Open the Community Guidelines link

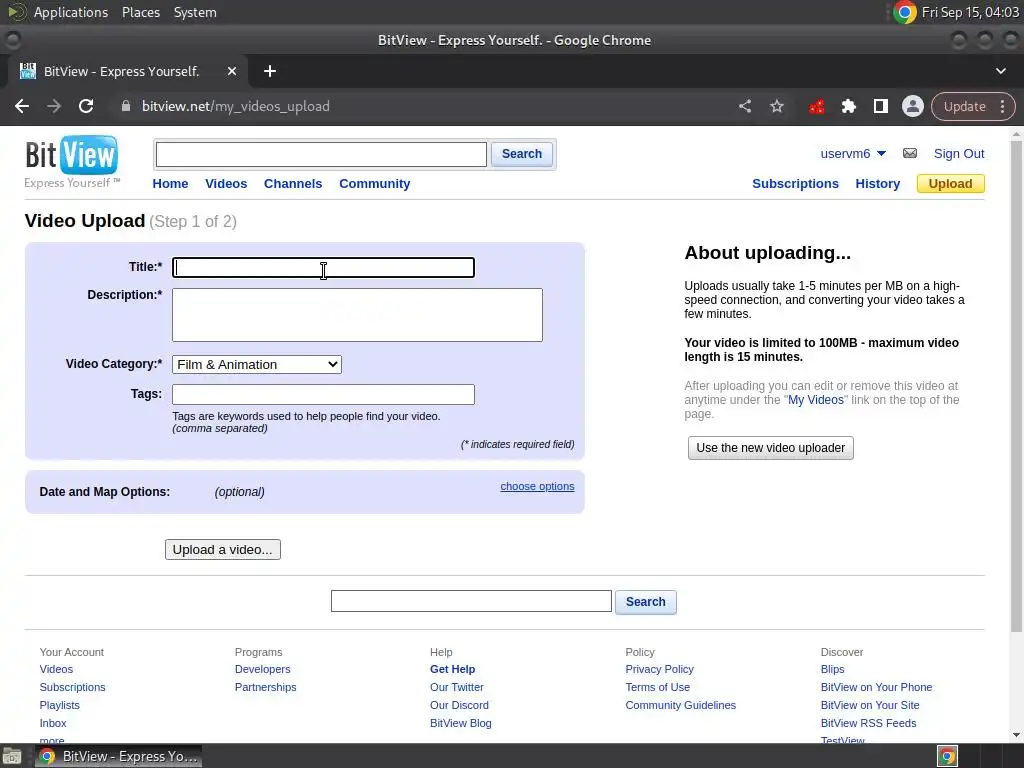click(x=680, y=705)
